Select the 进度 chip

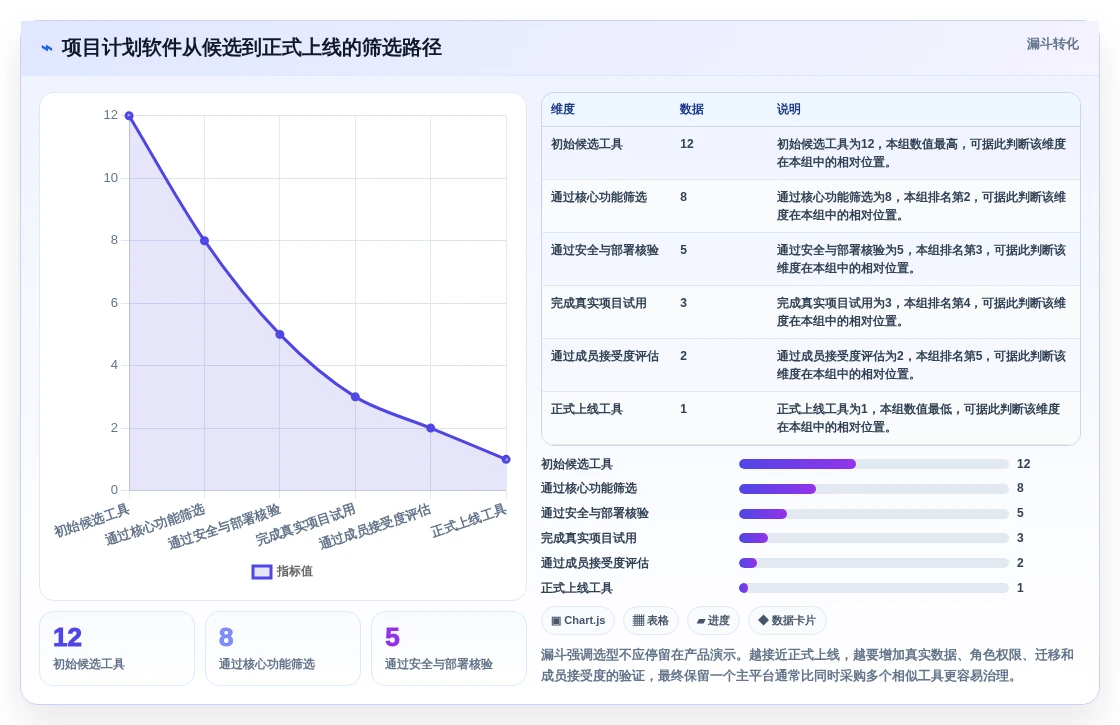click(713, 620)
